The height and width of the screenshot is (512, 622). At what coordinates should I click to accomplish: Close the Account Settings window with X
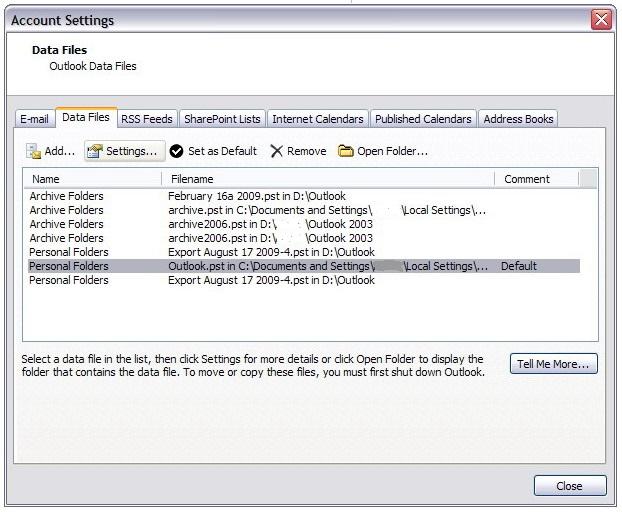click(601, 20)
